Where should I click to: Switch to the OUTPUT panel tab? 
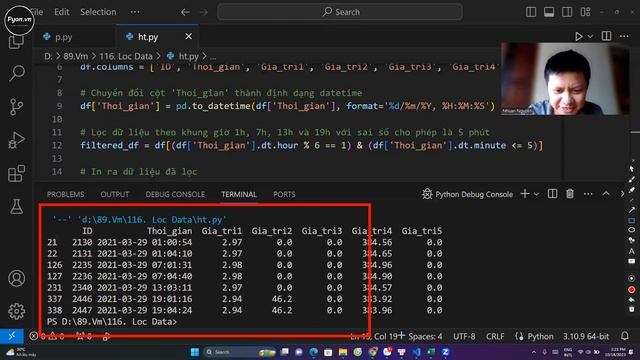click(x=115, y=194)
